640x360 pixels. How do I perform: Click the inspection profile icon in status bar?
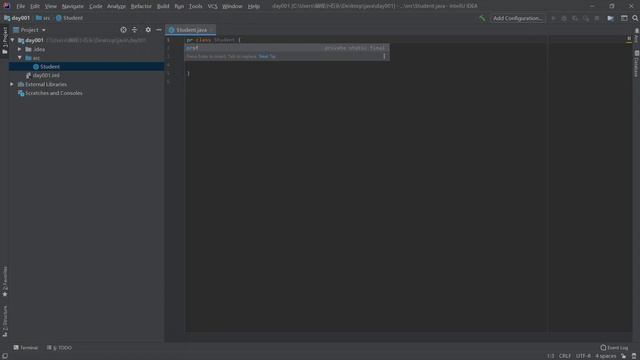click(634, 356)
